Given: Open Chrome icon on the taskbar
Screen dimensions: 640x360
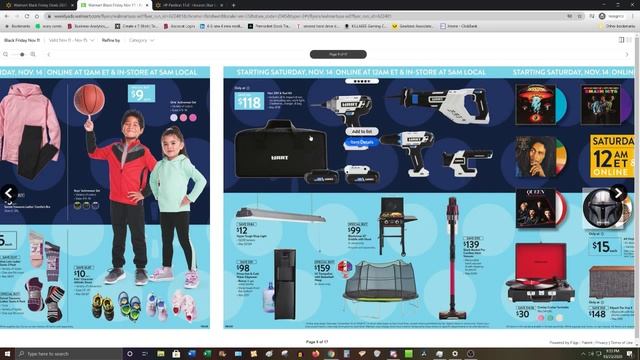Looking at the screenshot, I should pyautogui.click(x=331, y=354).
